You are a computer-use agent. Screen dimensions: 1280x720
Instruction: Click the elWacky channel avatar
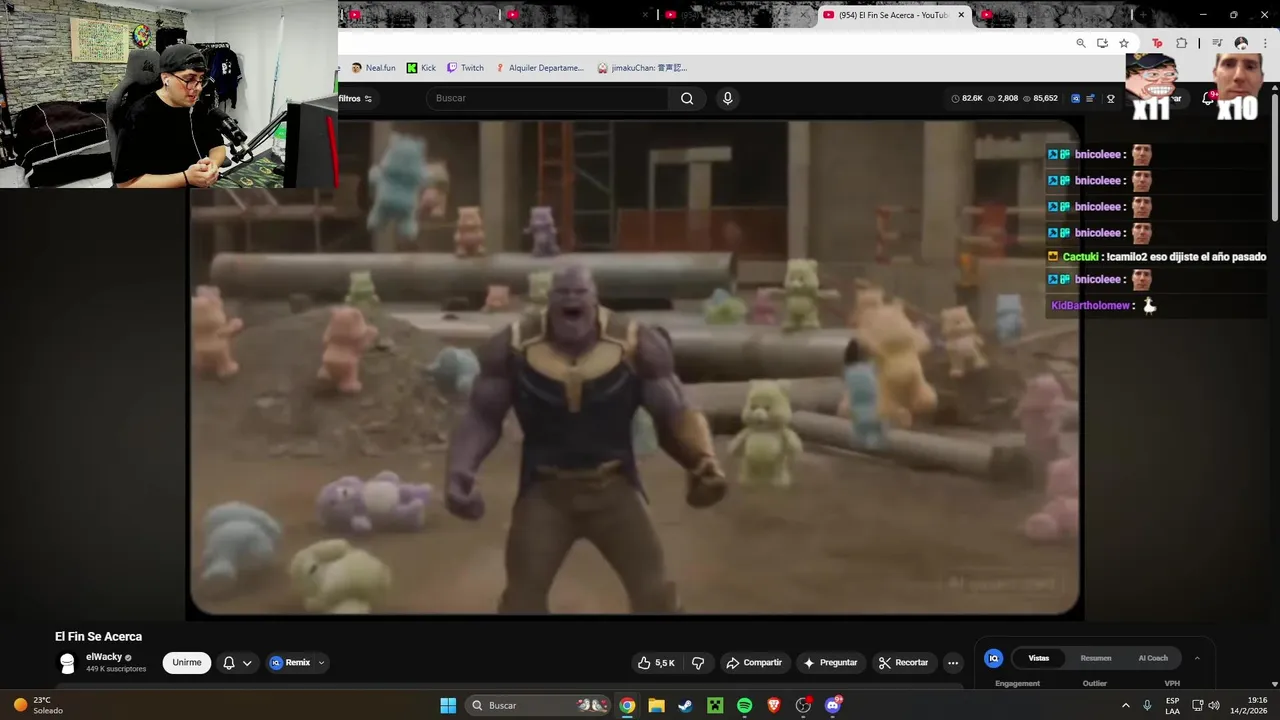coord(67,663)
